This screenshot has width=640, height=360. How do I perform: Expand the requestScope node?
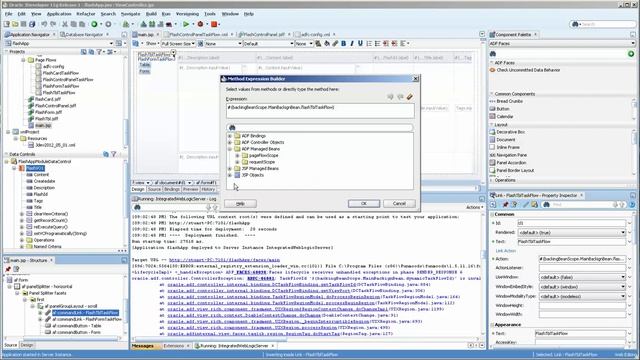click(x=238, y=162)
